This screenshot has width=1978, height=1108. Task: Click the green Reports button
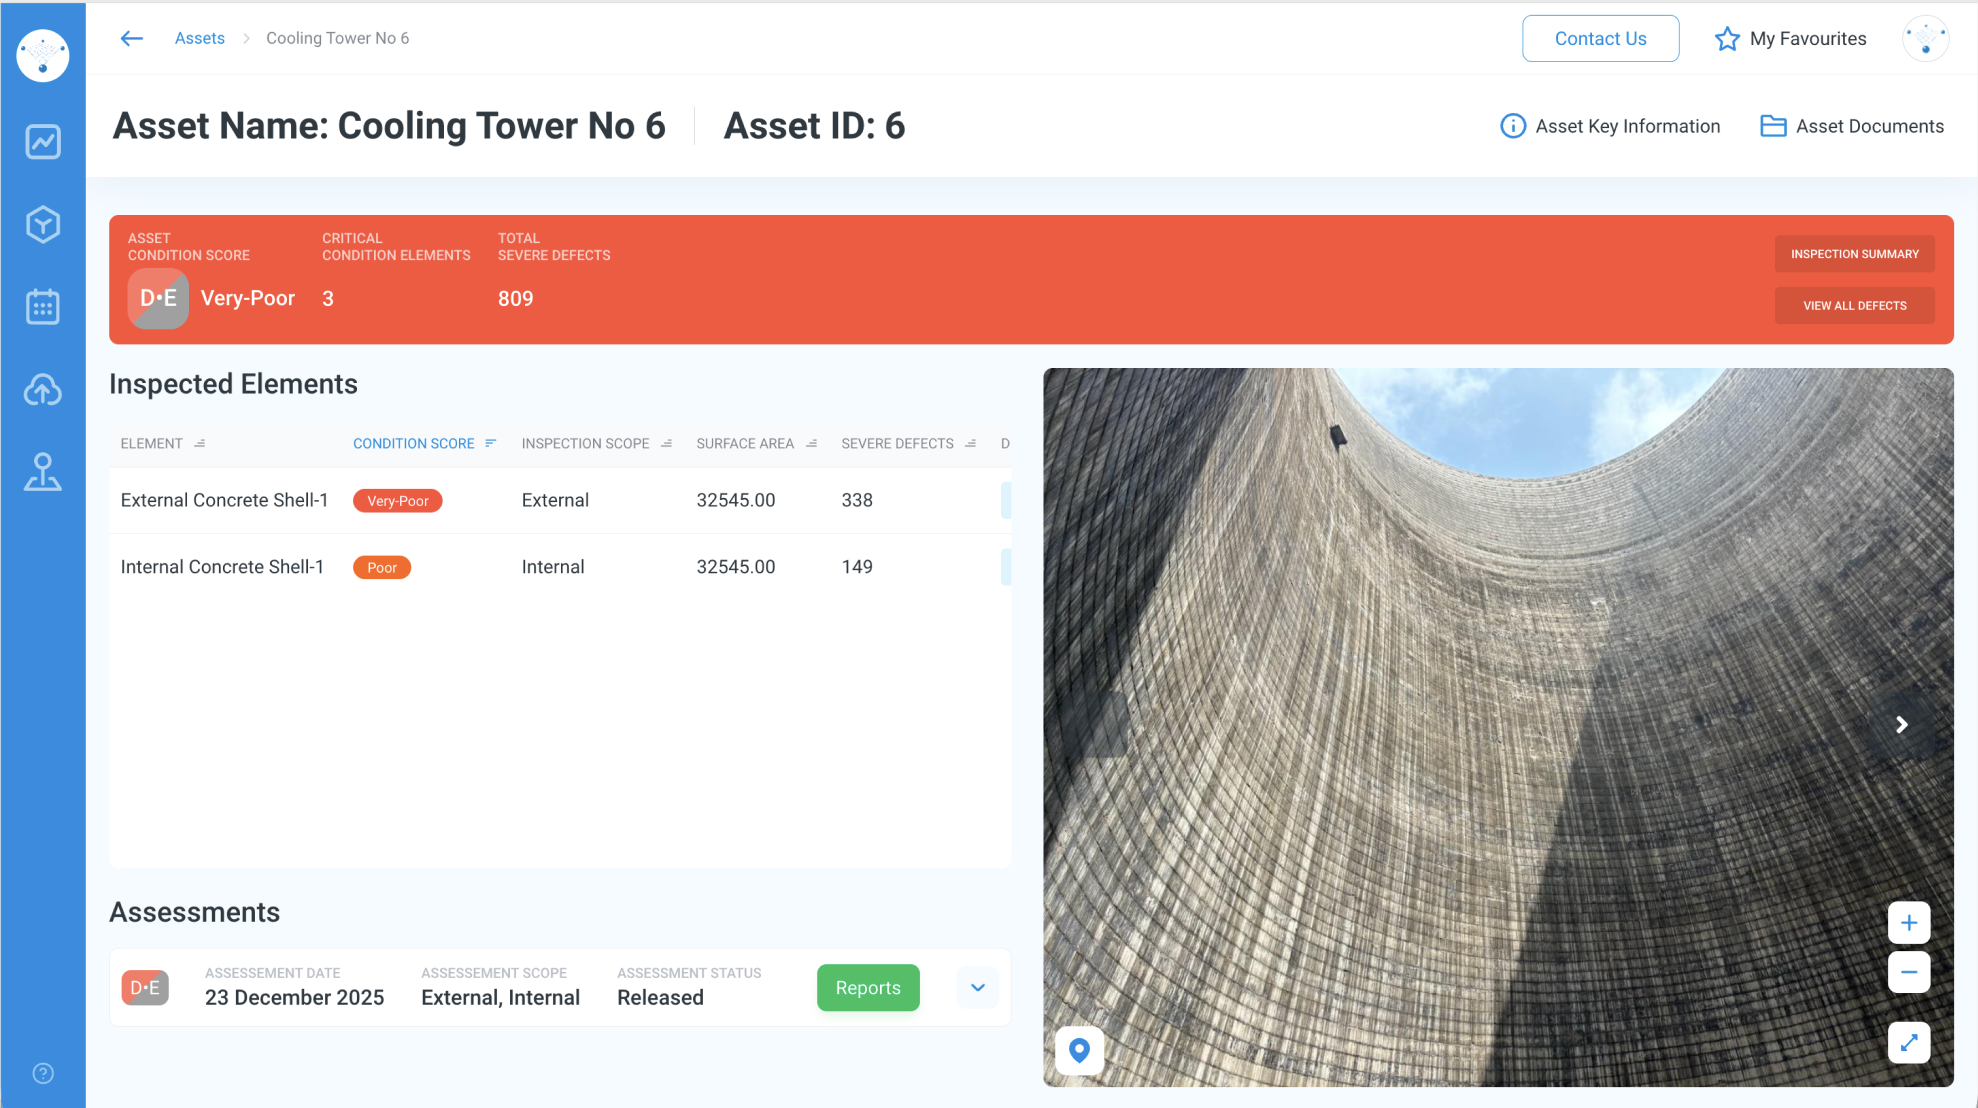coord(867,988)
